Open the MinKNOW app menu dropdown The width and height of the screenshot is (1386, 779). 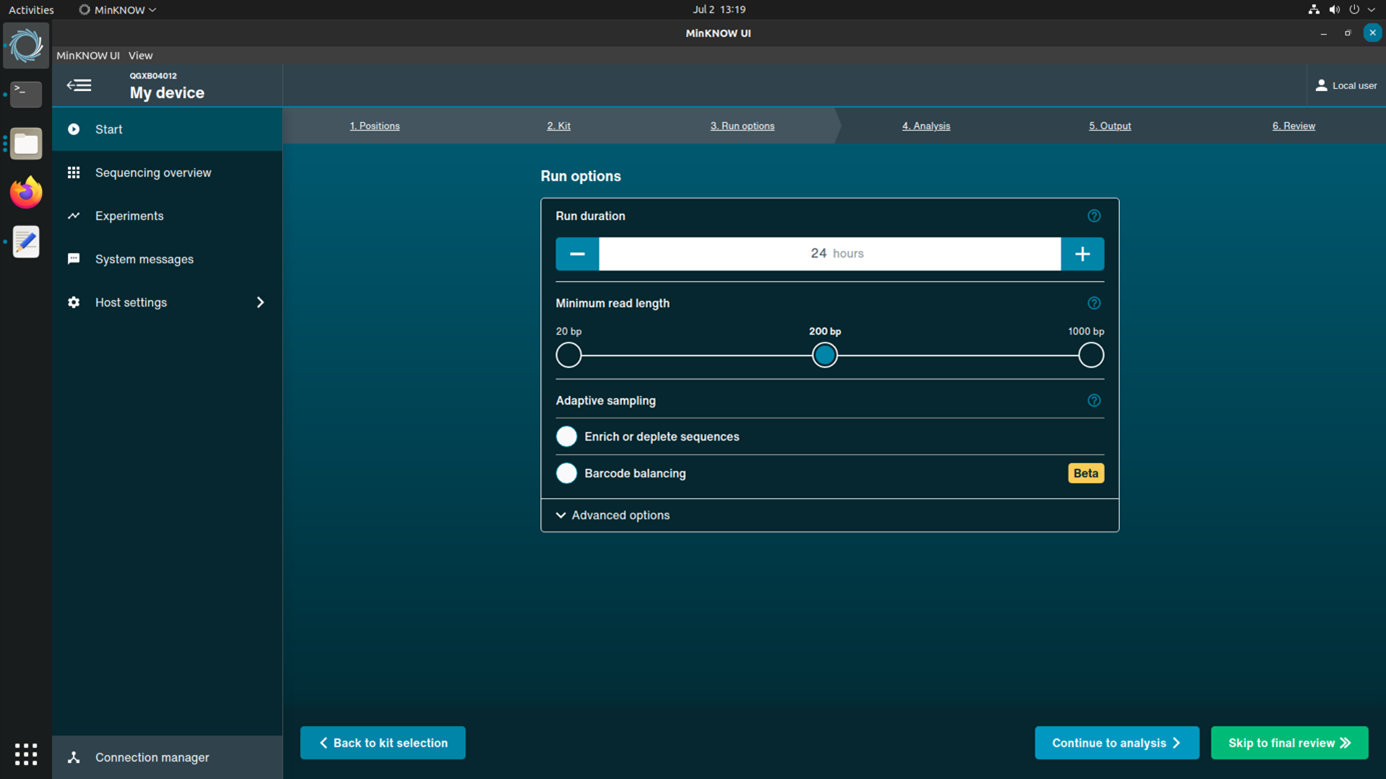coord(118,10)
